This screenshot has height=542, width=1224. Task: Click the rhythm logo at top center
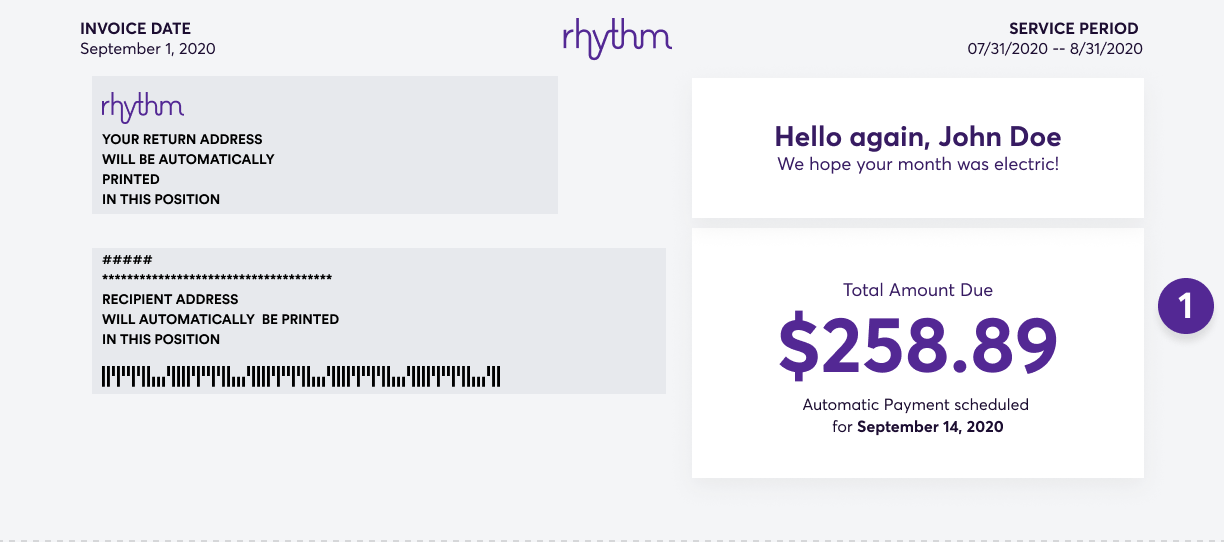[x=617, y=38]
